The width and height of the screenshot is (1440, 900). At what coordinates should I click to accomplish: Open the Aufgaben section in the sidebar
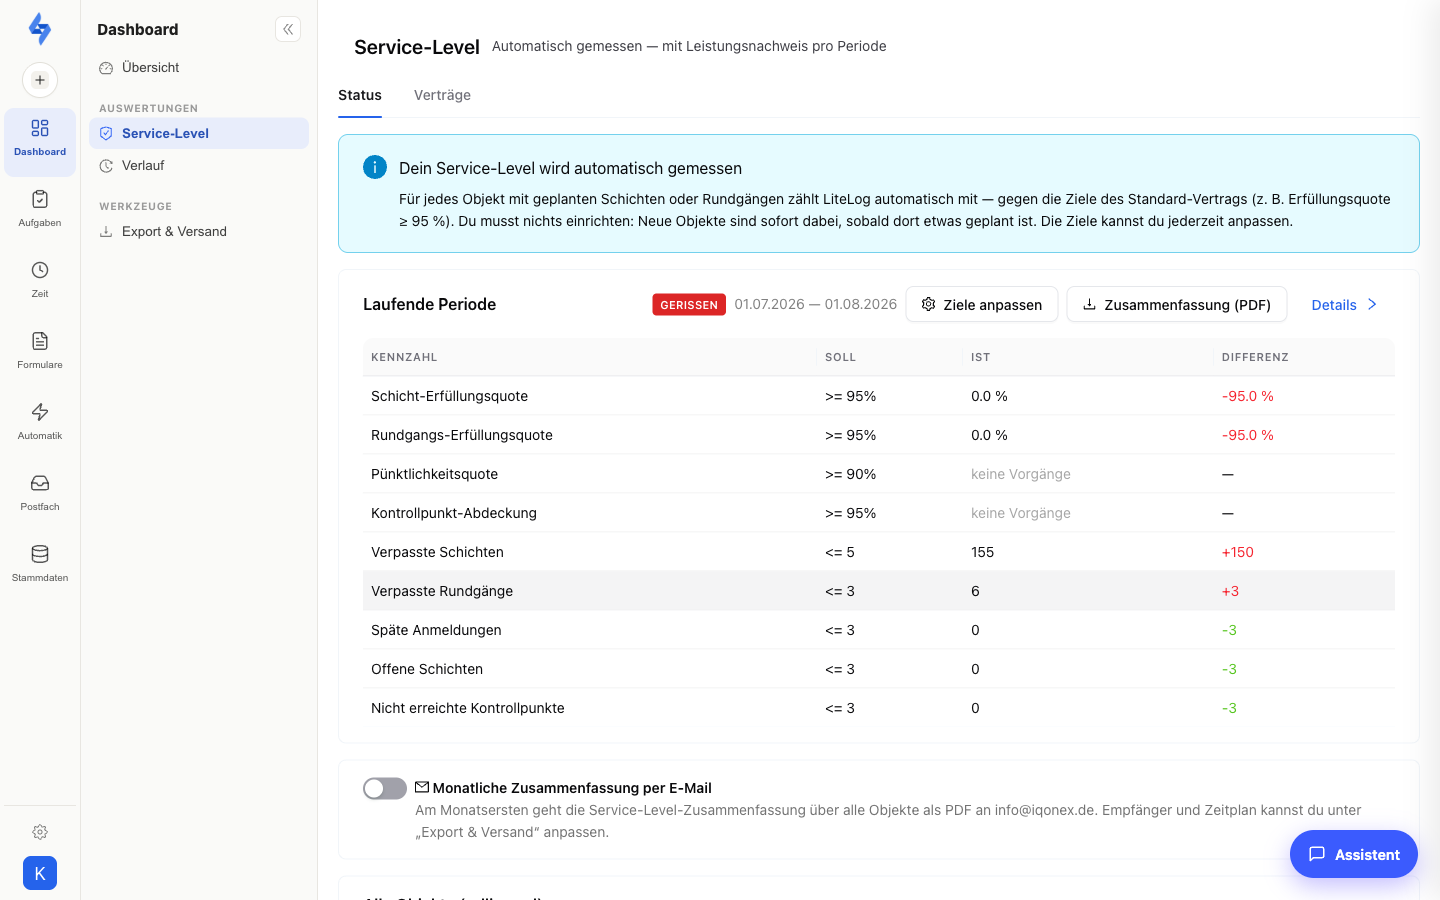40,209
